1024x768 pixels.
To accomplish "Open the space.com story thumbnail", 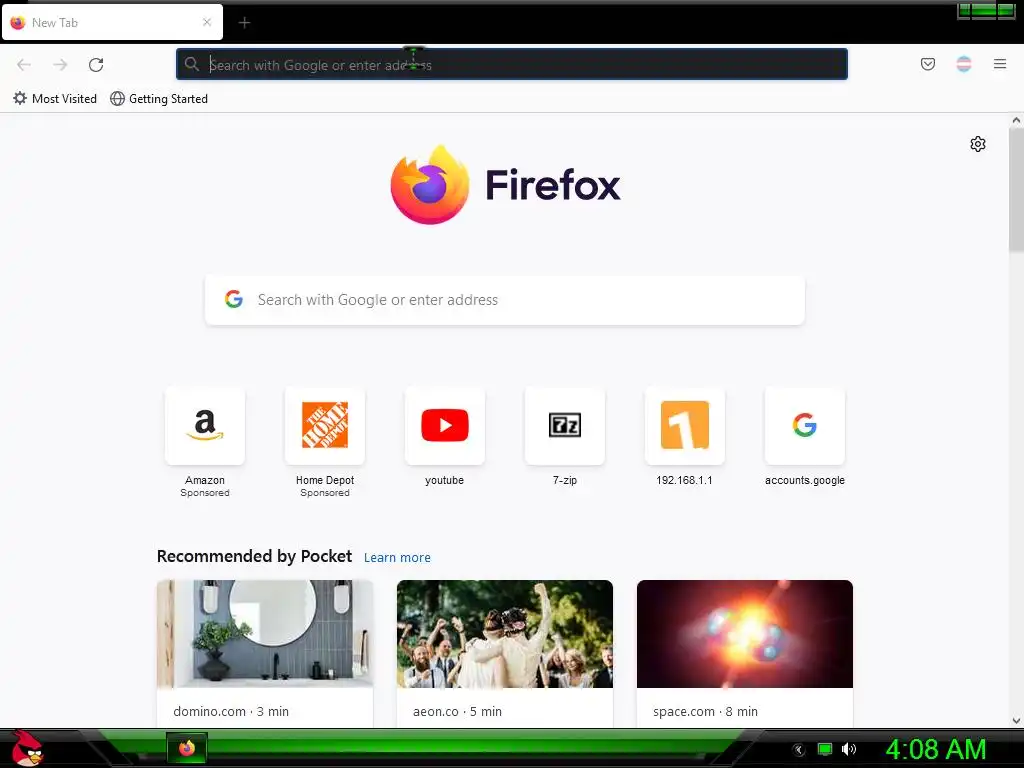I will coord(744,633).
